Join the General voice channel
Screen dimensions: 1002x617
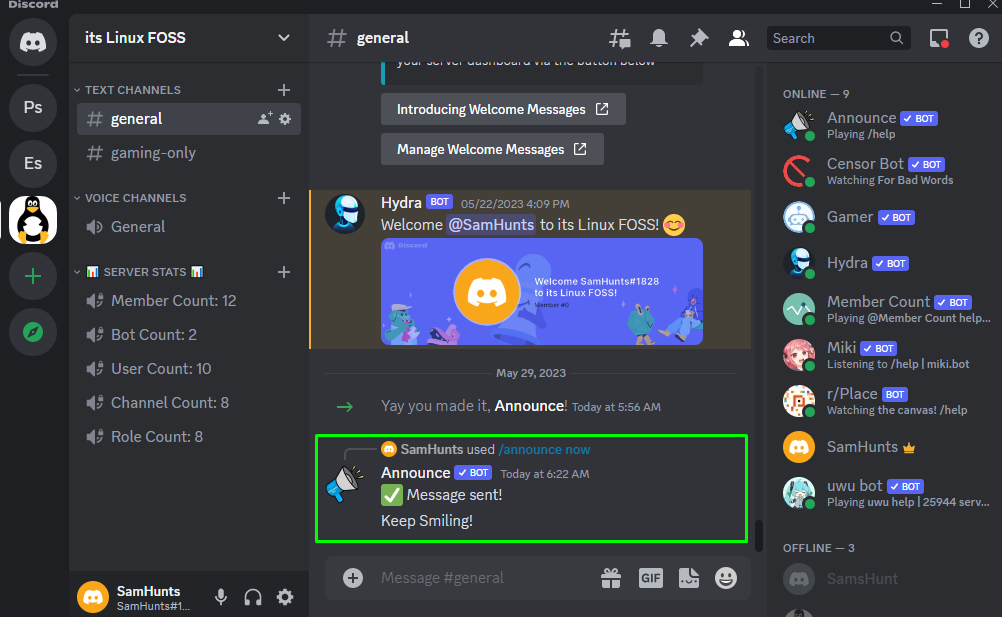(189, 227)
